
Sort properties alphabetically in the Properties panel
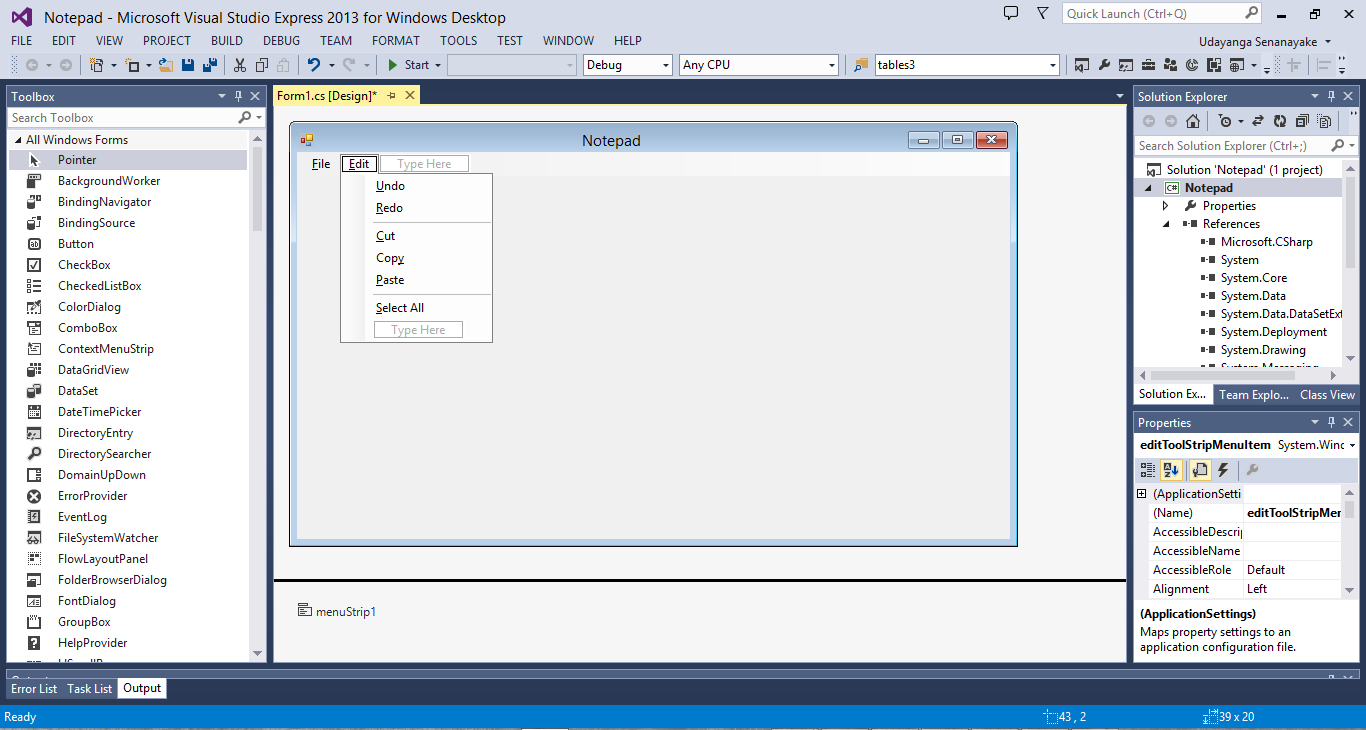1171,469
